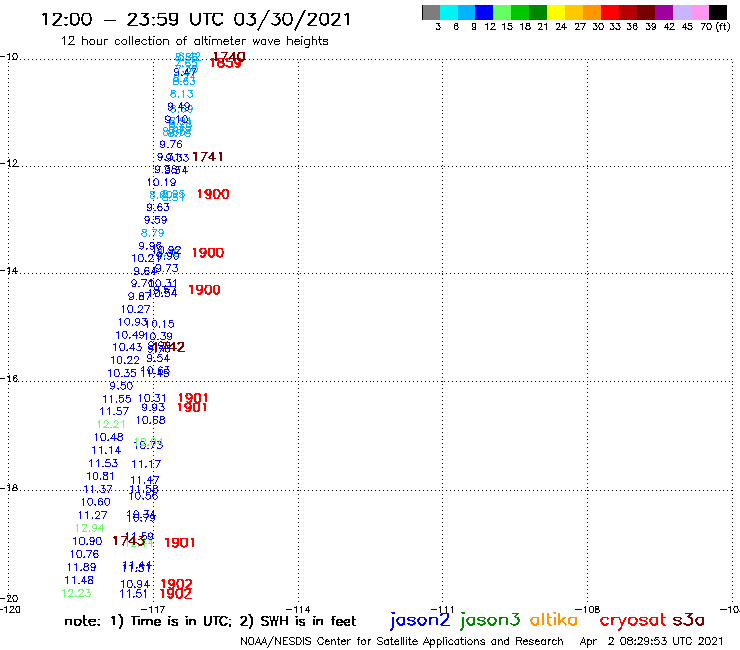This screenshot has width=740, height=650.
Task: Select the 'jason2' satellite legend label
Action: coord(420,620)
